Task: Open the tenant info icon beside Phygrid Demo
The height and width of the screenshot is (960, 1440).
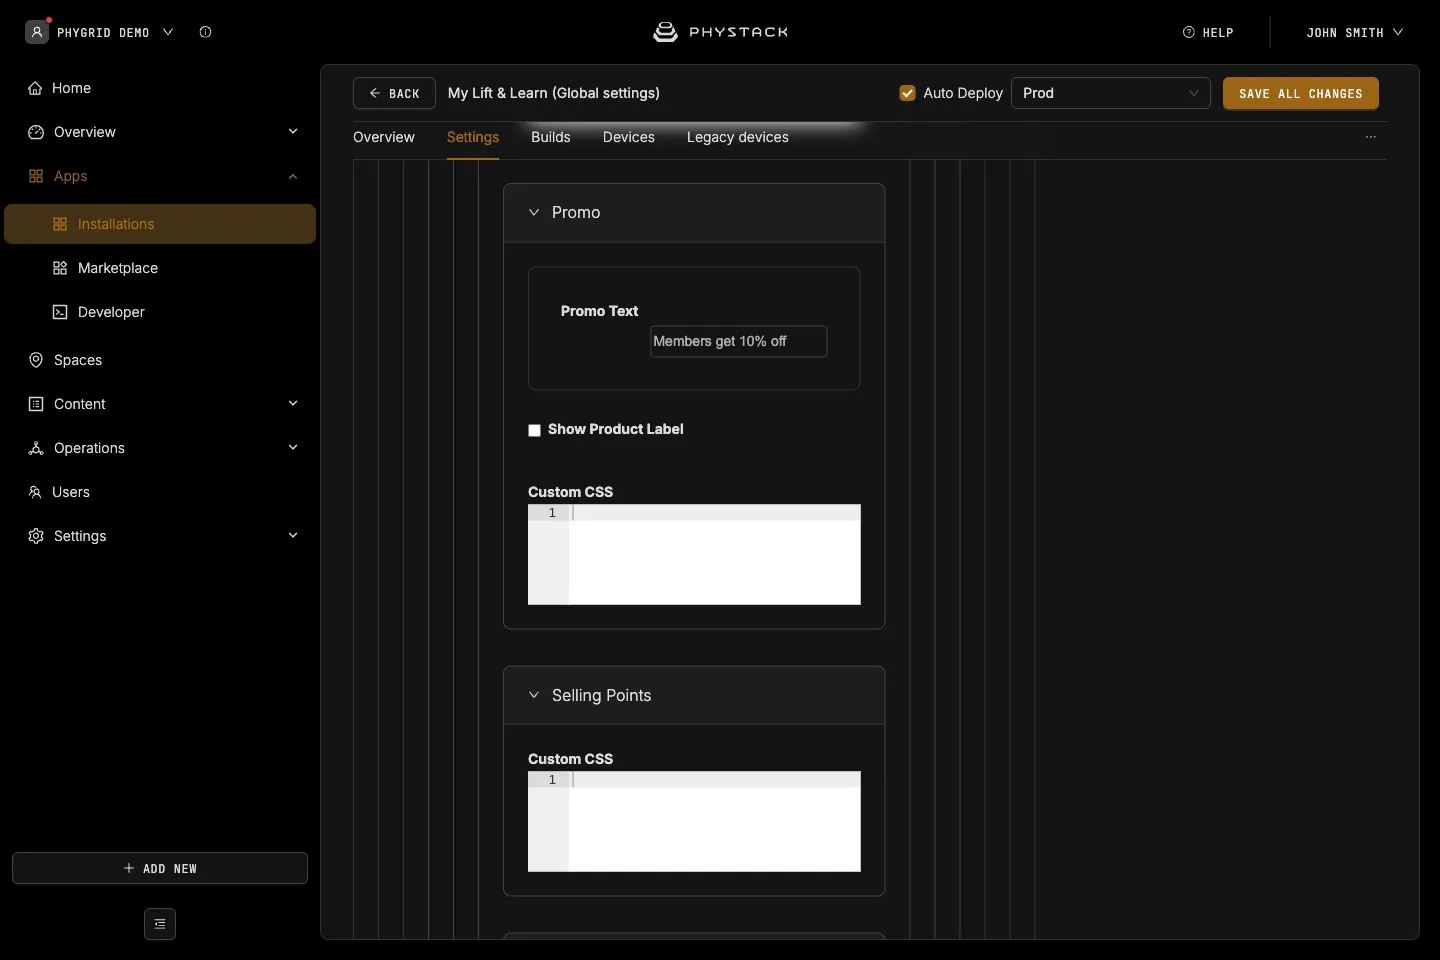Action: 205,32
